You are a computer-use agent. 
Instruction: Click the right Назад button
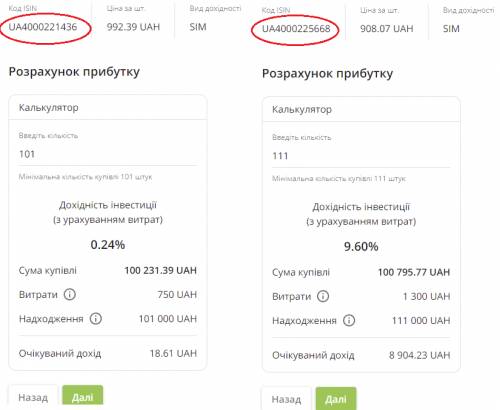click(286, 399)
